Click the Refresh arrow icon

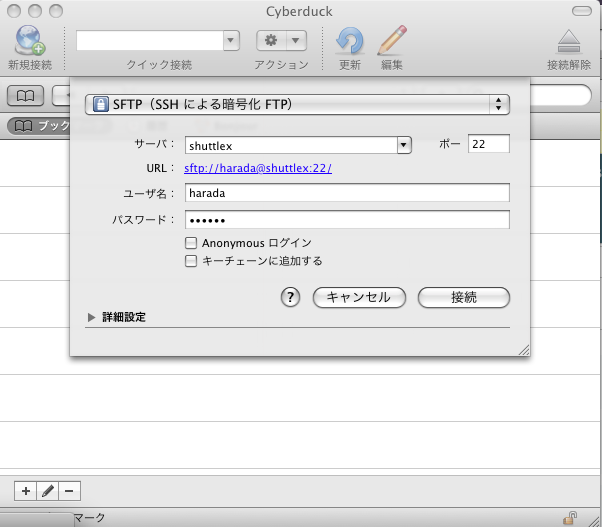click(x=350, y=41)
